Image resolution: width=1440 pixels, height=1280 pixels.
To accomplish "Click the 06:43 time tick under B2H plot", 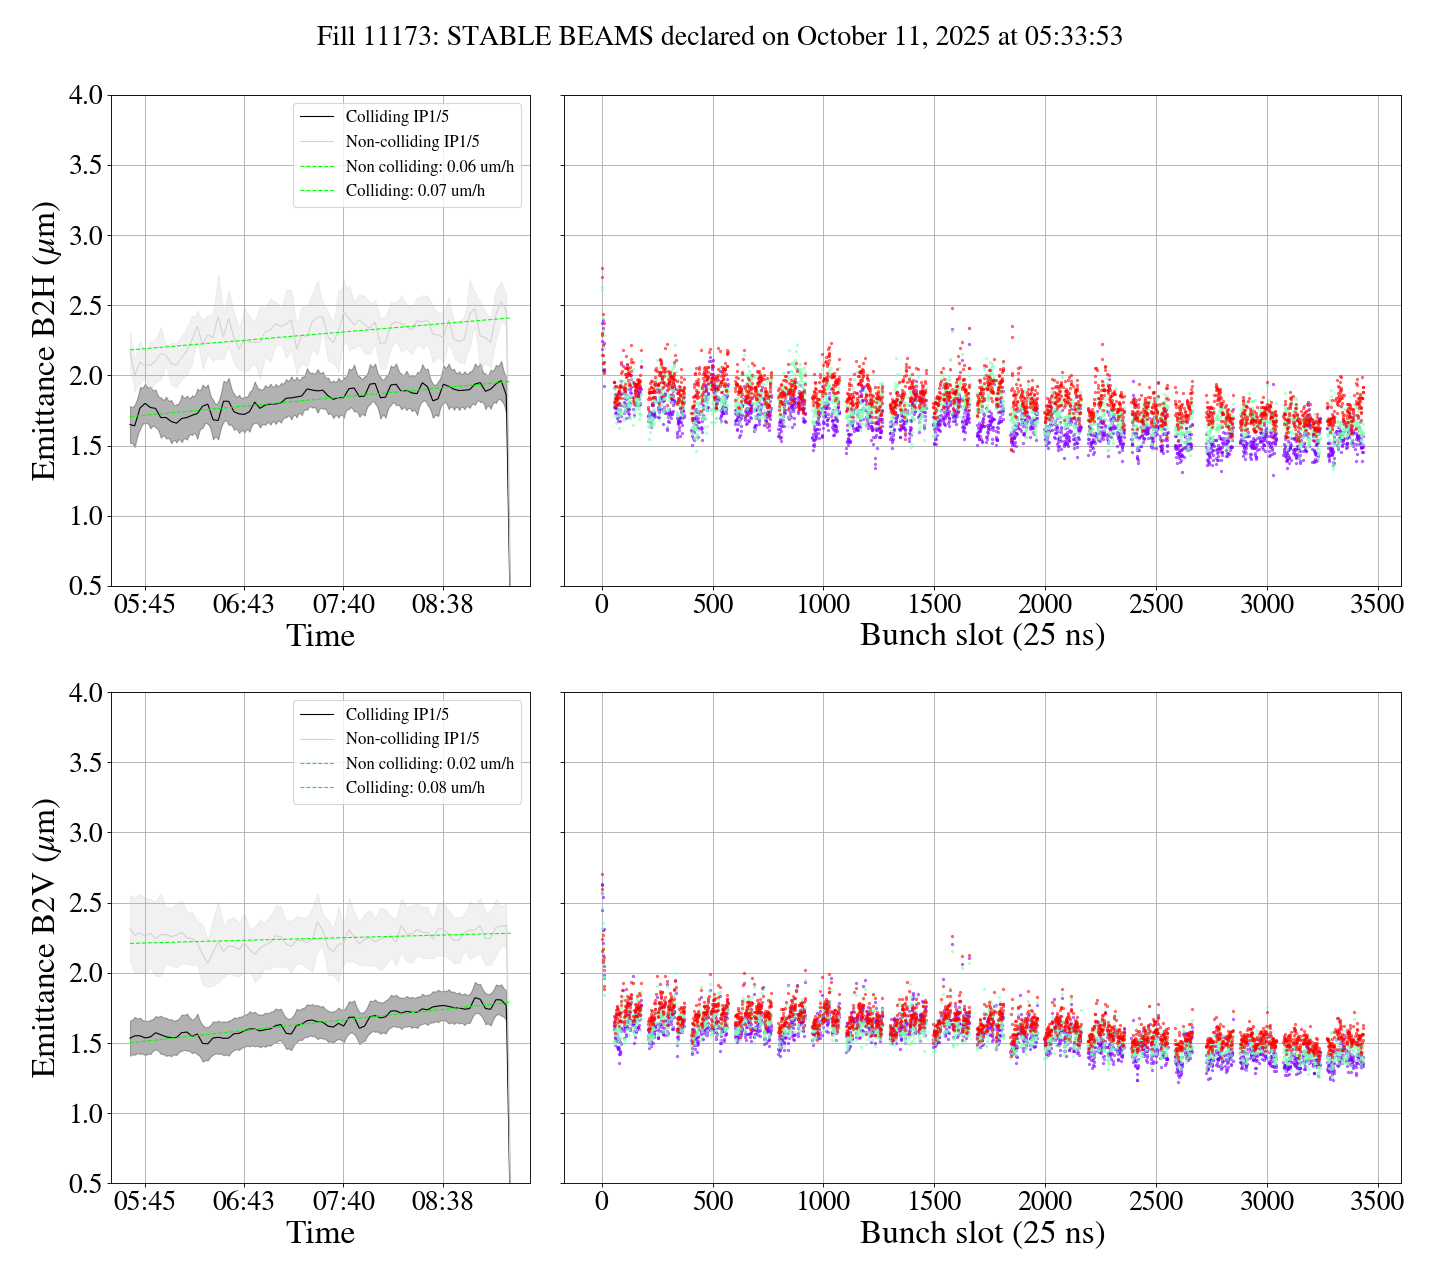I will click(x=244, y=605).
